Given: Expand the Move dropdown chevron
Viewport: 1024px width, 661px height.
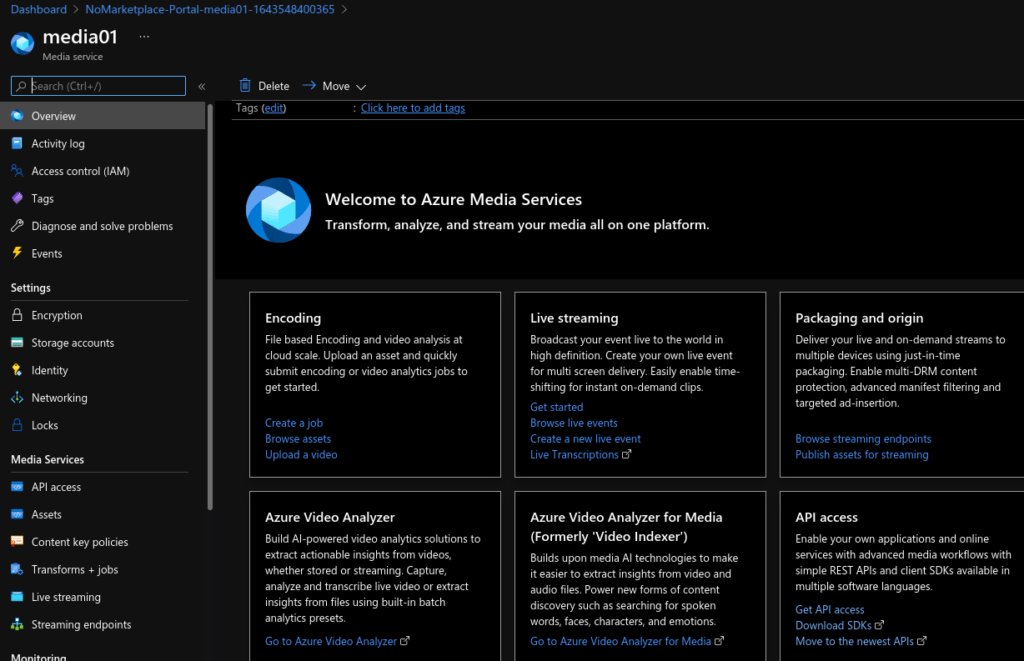Looking at the screenshot, I should click(x=360, y=87).
